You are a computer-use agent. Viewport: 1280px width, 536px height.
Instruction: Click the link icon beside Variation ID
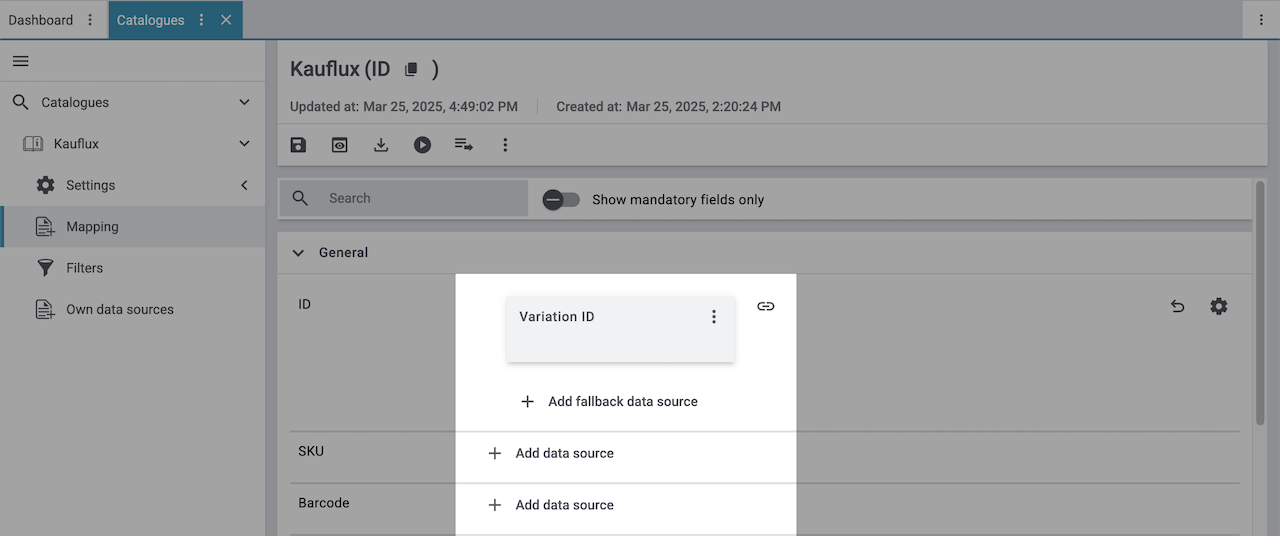click(765, 306)
